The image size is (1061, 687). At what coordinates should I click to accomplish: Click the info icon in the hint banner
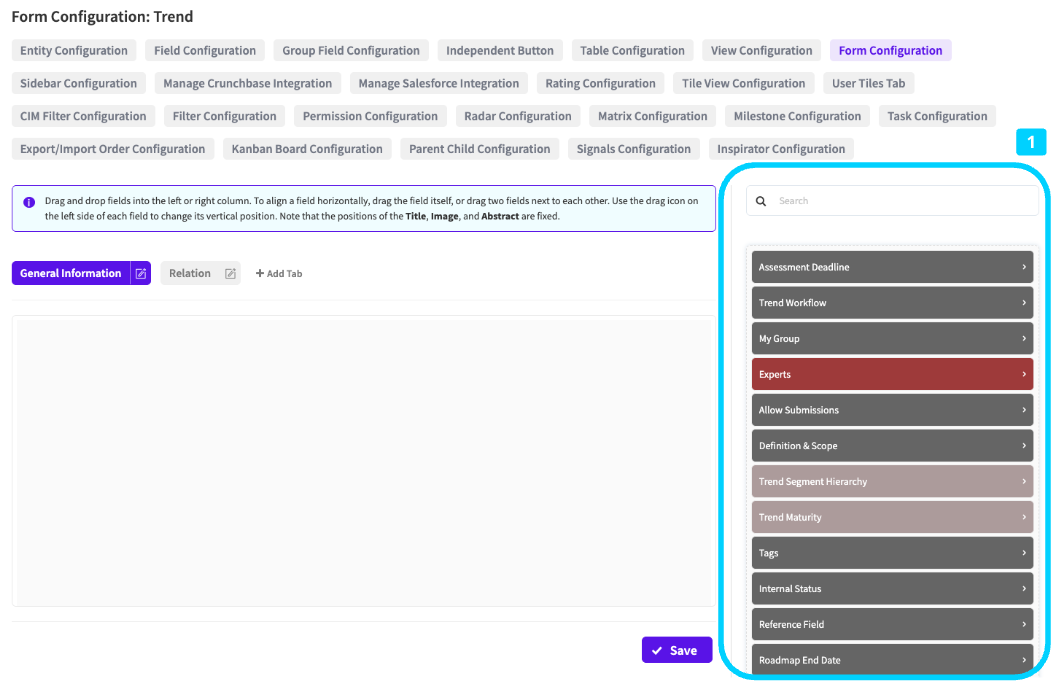pyautogui.click(x=29, y=201)
